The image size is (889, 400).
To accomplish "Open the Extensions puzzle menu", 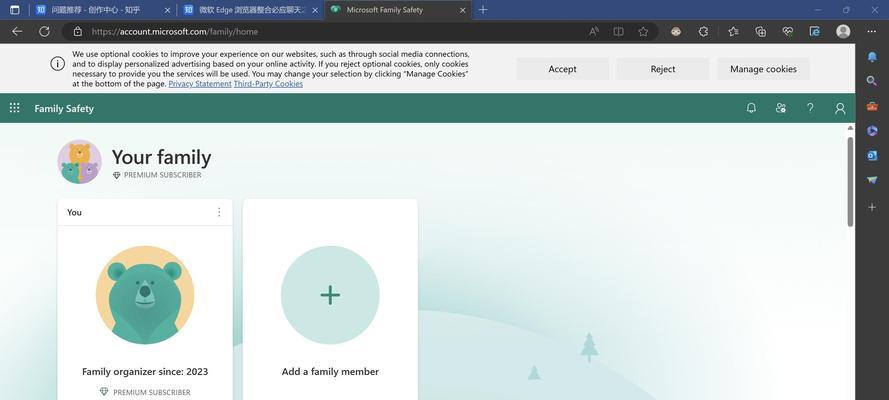I will pos(703,32).
